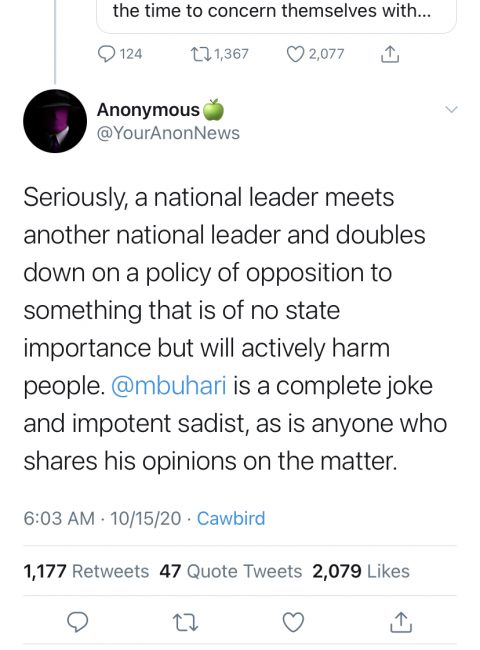The height and width of the screenshot is (650, 480).
Task: Click the green apple emoji beside Anonymous
Action: (x=213, y=109)
